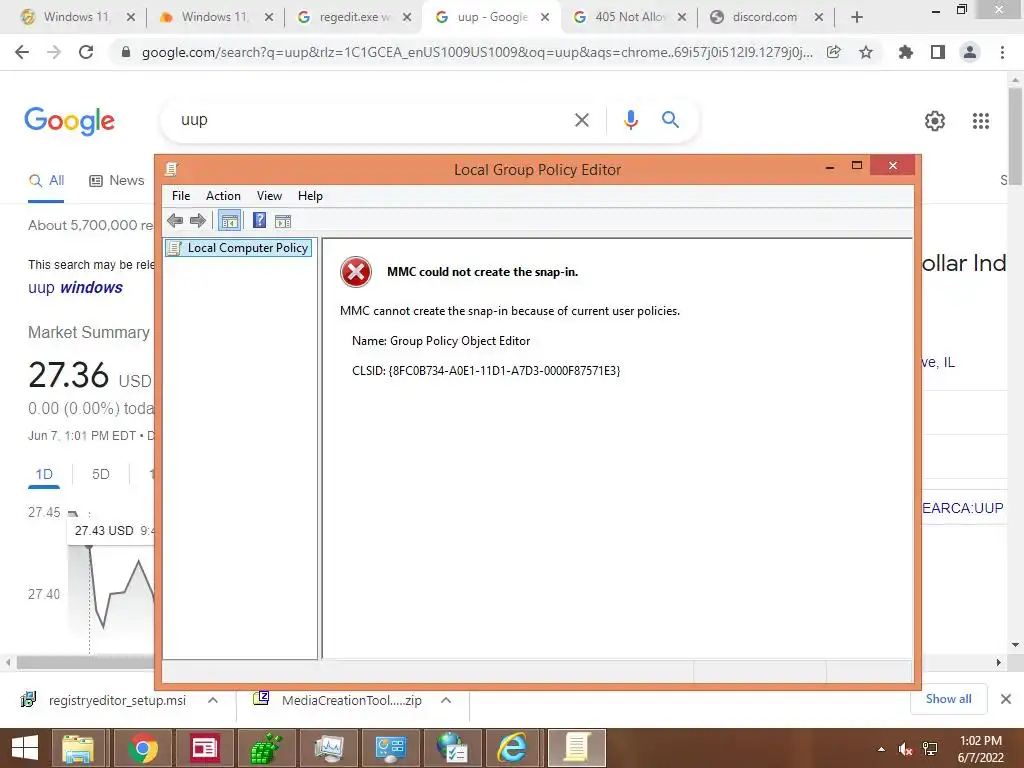Select the 5D chart range tab
The width and height of the screenshot is (1024, 768).
click(x=101, y=474)
